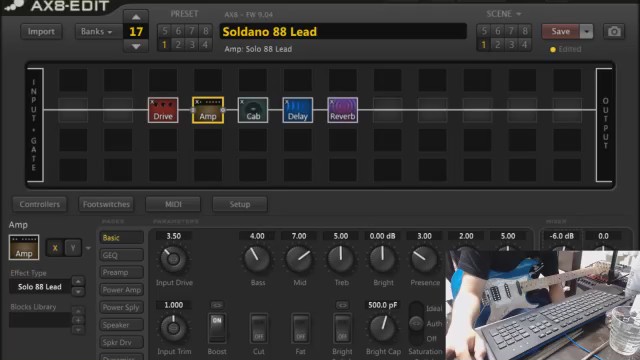This screenshot has height=360, width=640.
Task: Open the Input Gate block
Action: pos(34,124)
